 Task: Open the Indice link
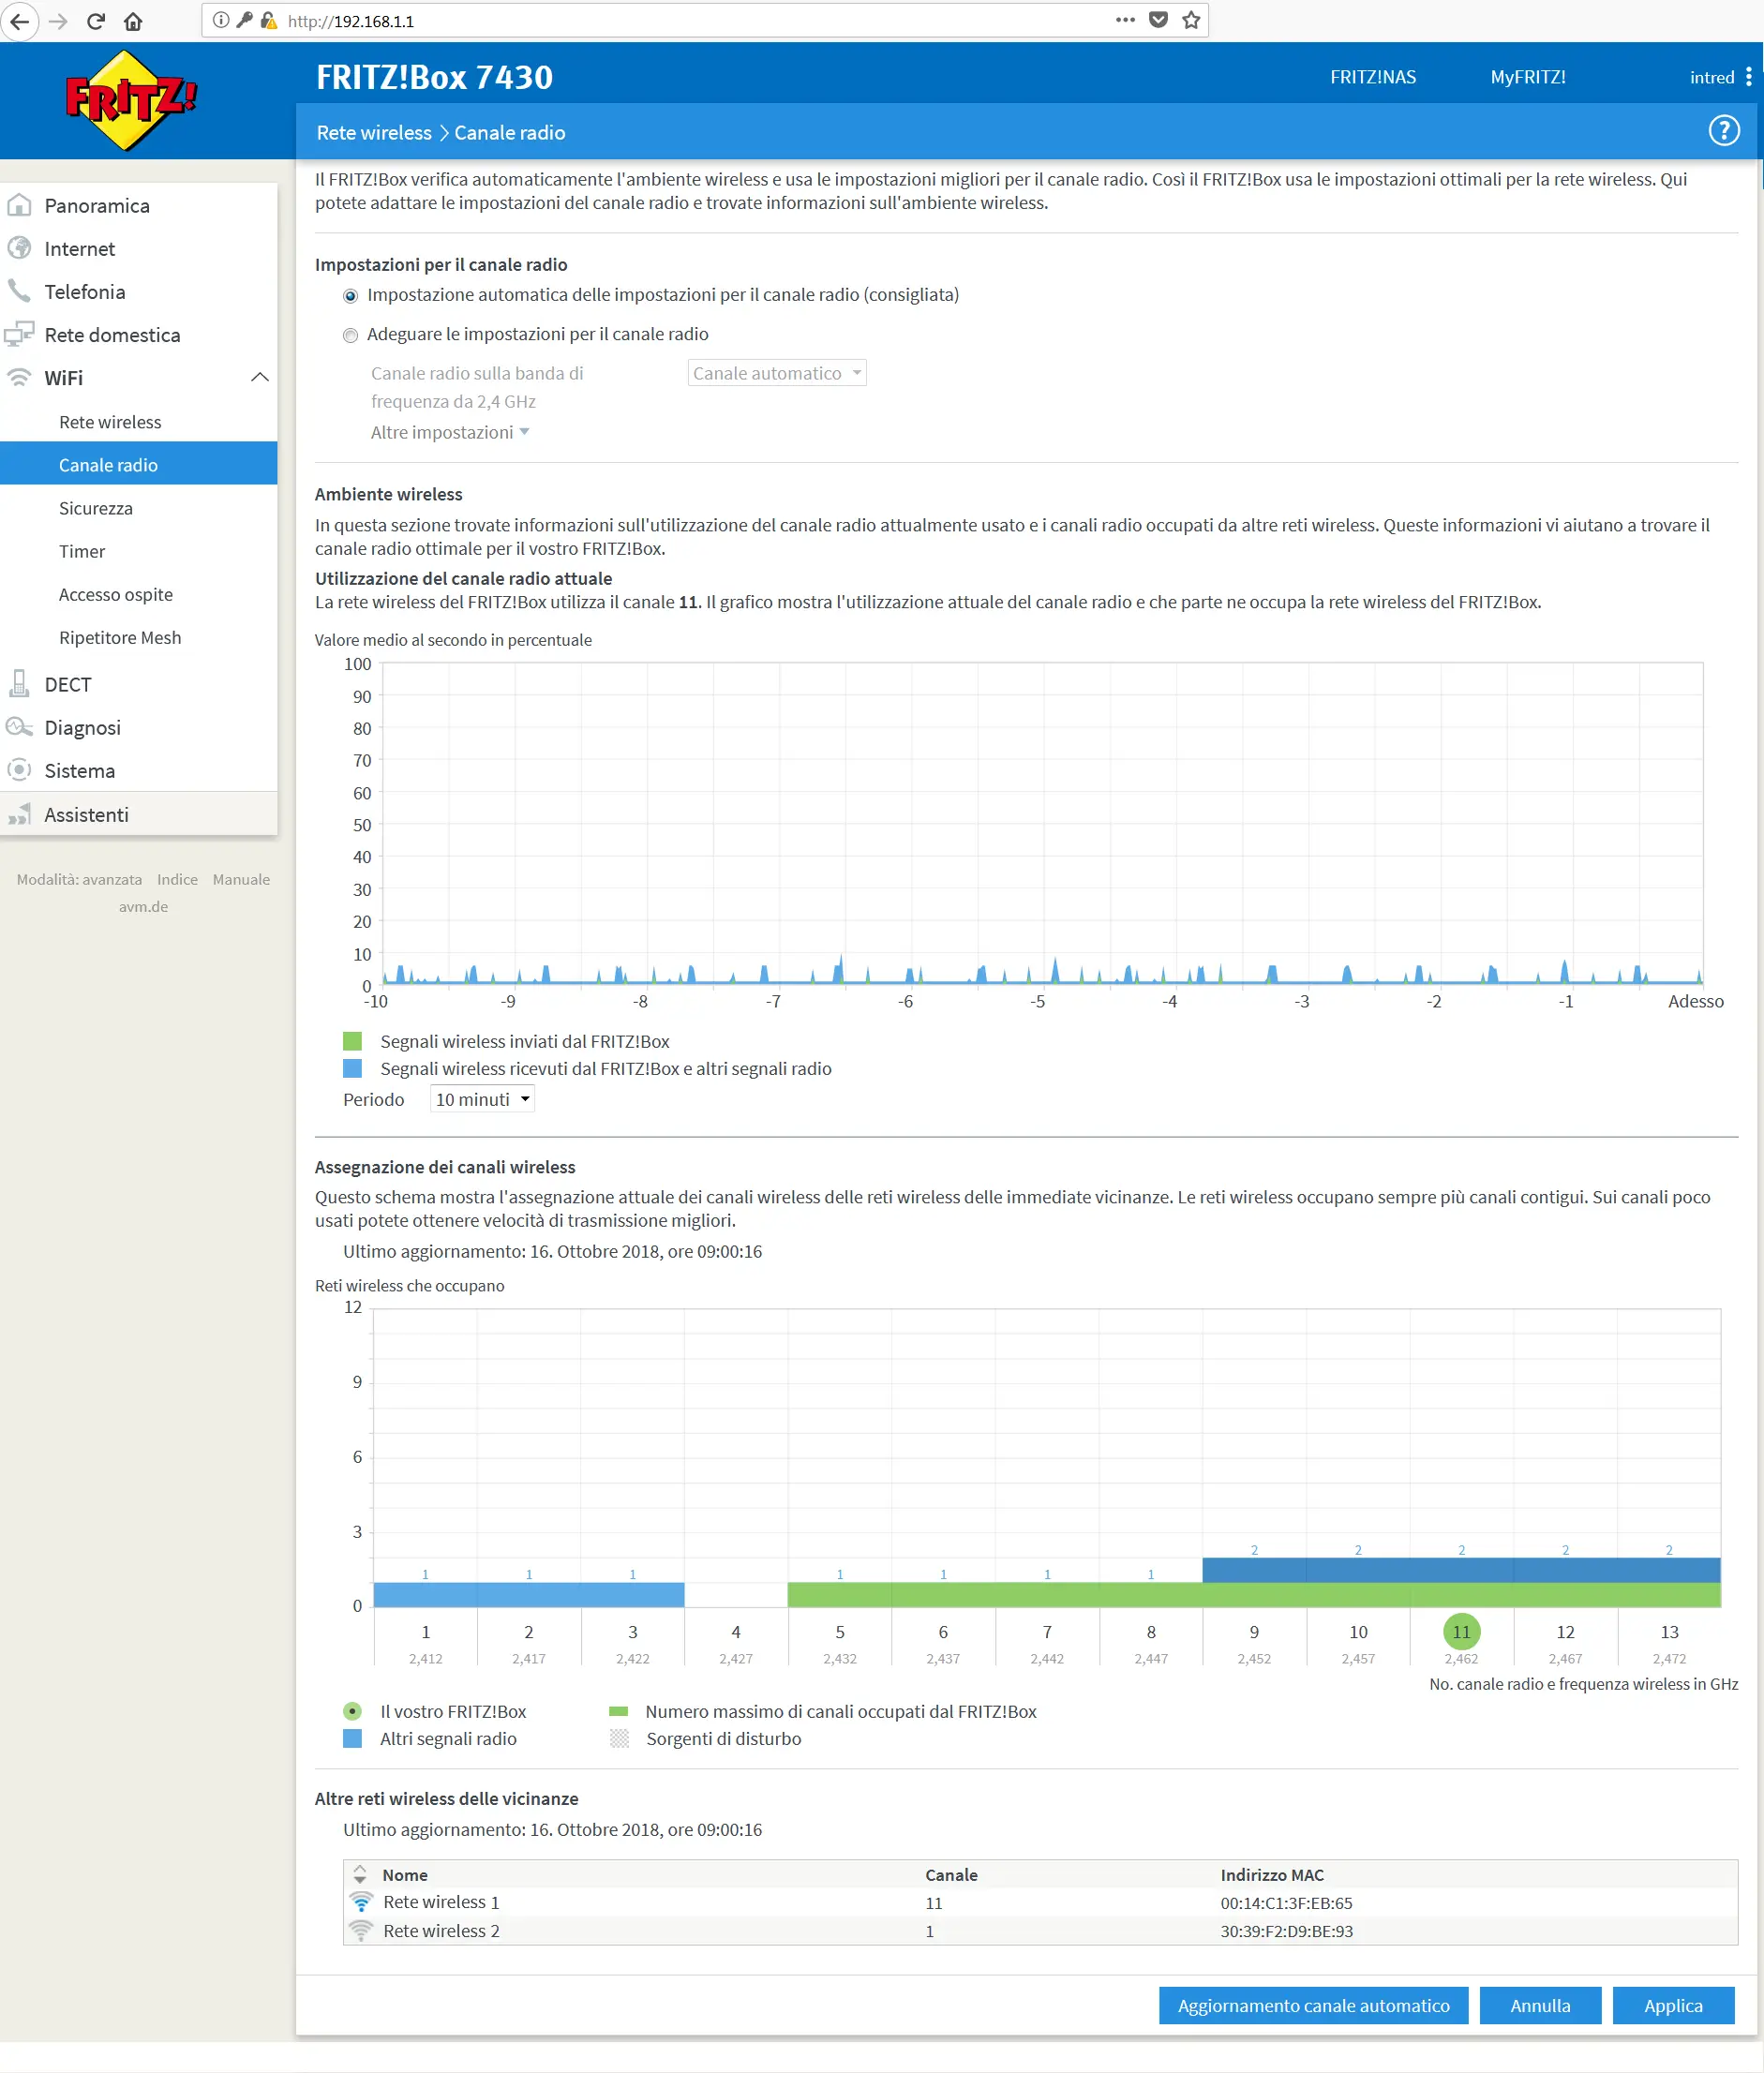click(x=177, y=879)
